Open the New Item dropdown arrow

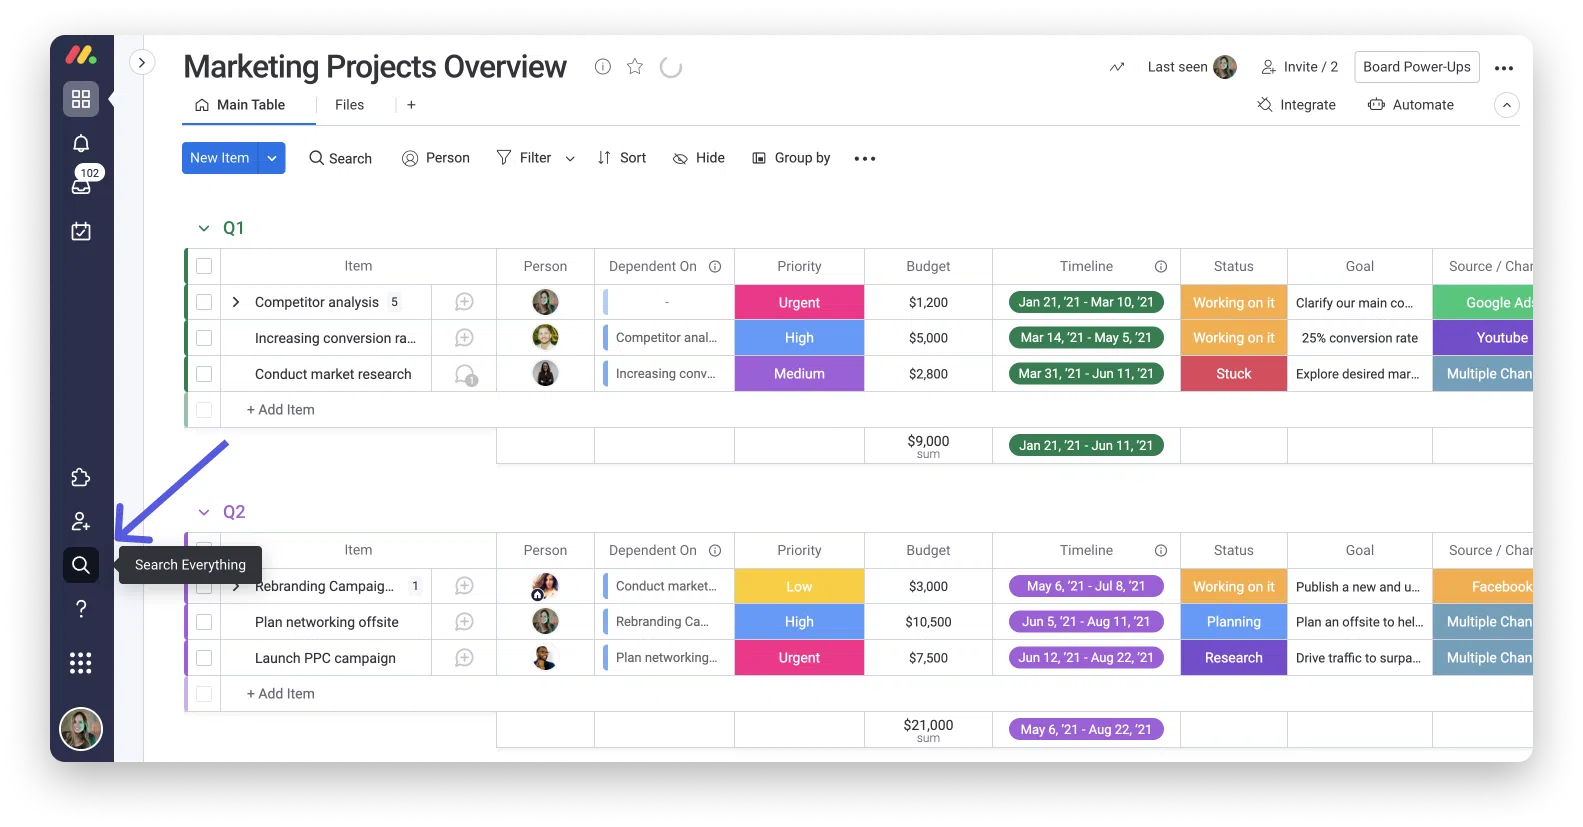tap(272, 158)
